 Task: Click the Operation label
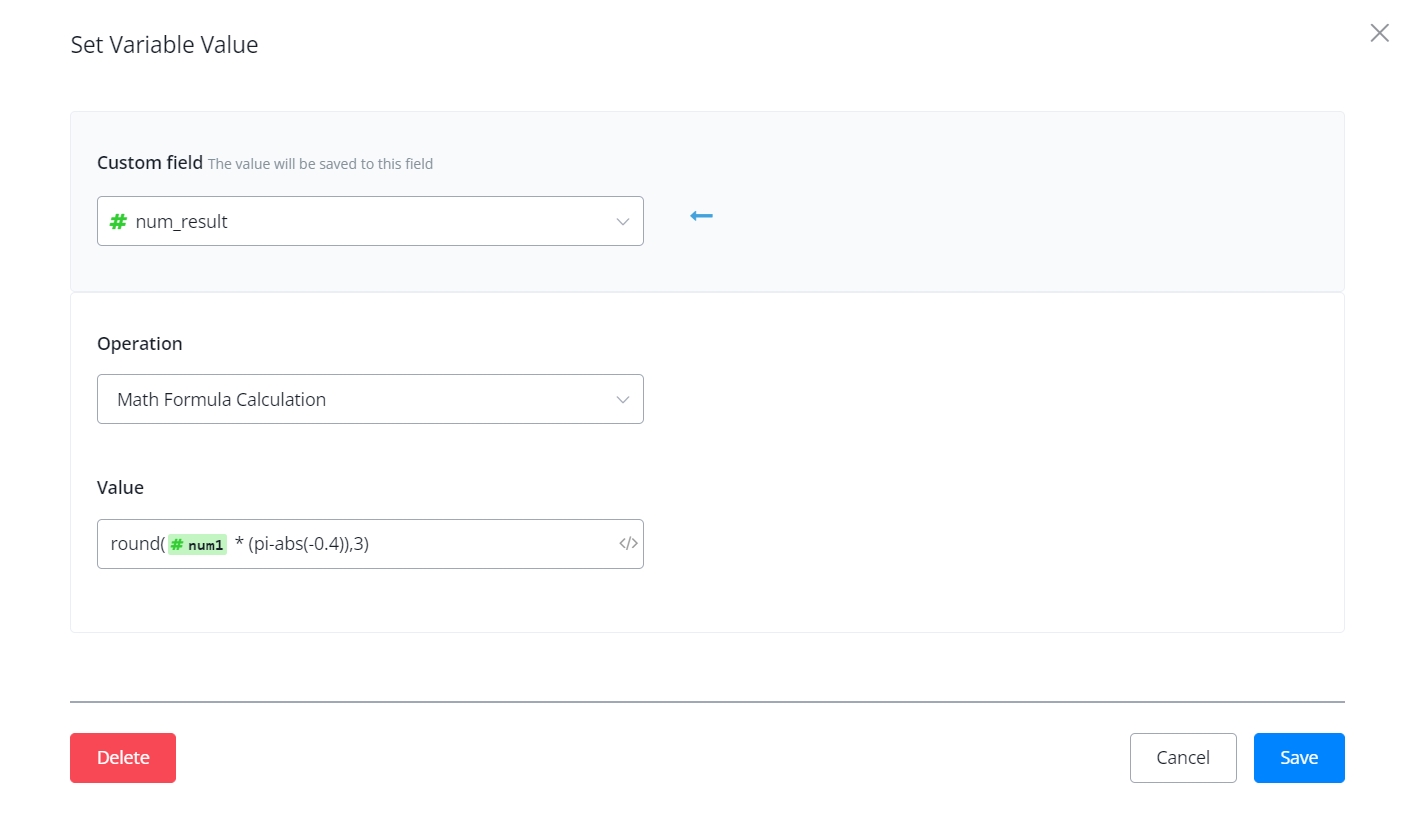point(139,344)
